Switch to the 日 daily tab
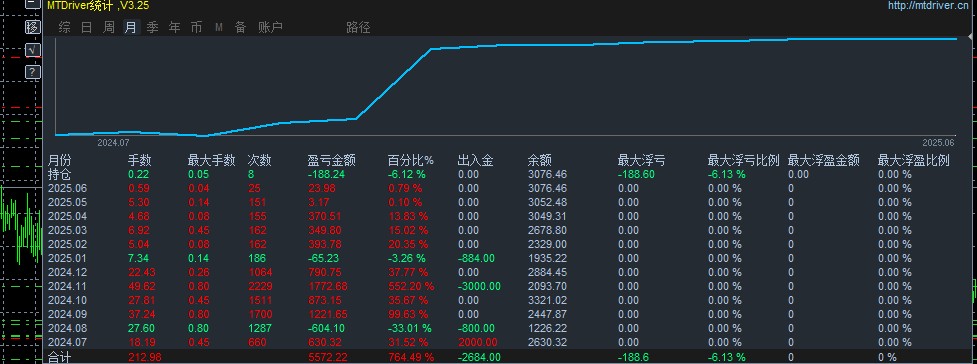 (87, 27)
